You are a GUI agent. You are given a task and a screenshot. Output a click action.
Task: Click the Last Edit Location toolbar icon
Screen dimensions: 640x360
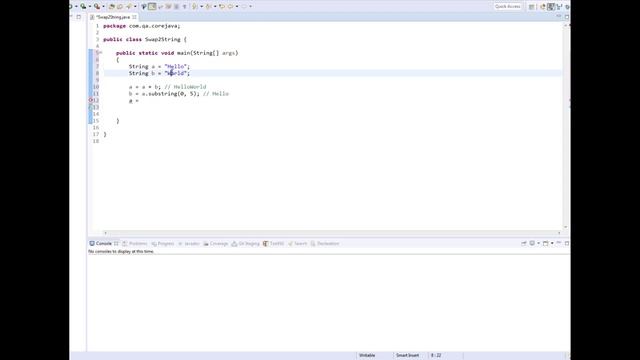[222, 6]
